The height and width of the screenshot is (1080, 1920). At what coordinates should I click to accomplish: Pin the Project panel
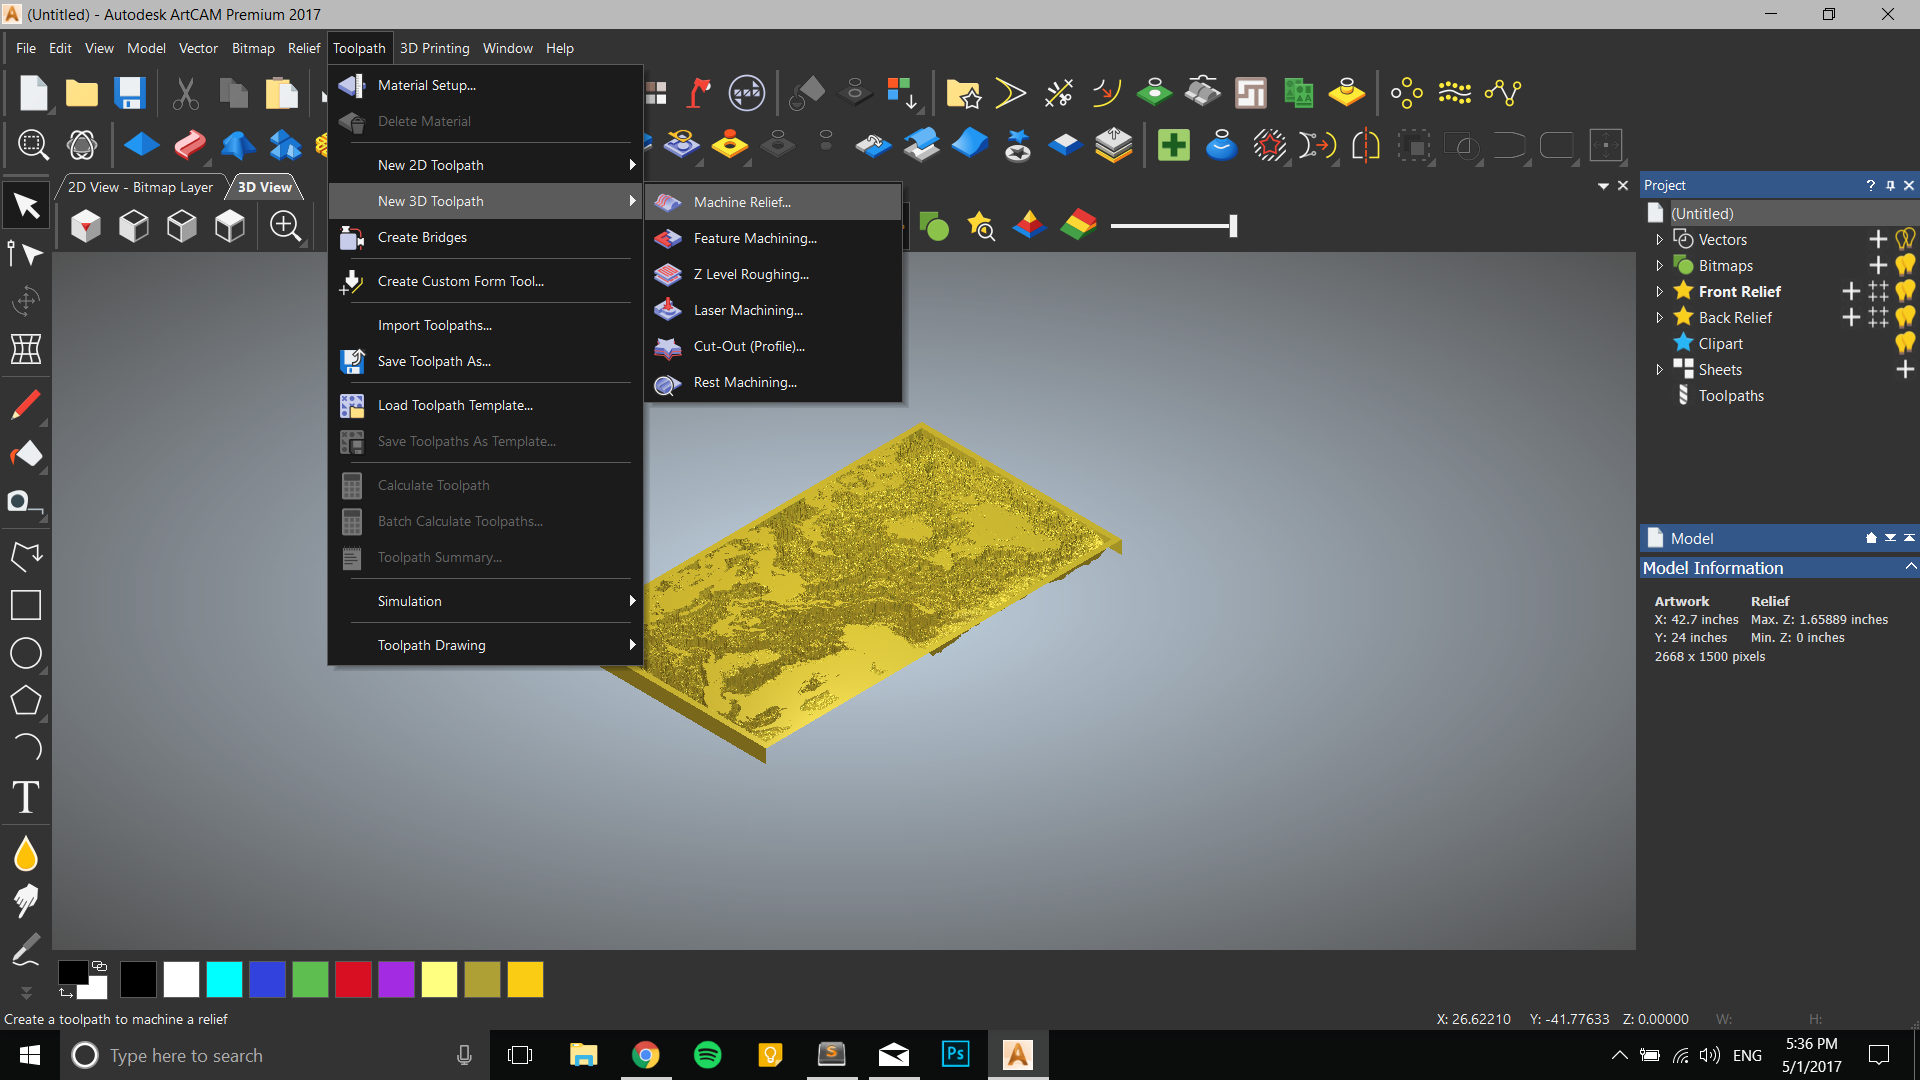[x=1890, y=185]
